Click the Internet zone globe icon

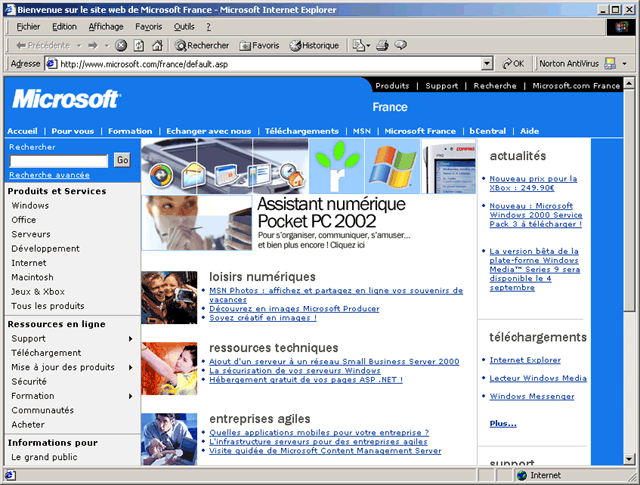tap(522, 475)
